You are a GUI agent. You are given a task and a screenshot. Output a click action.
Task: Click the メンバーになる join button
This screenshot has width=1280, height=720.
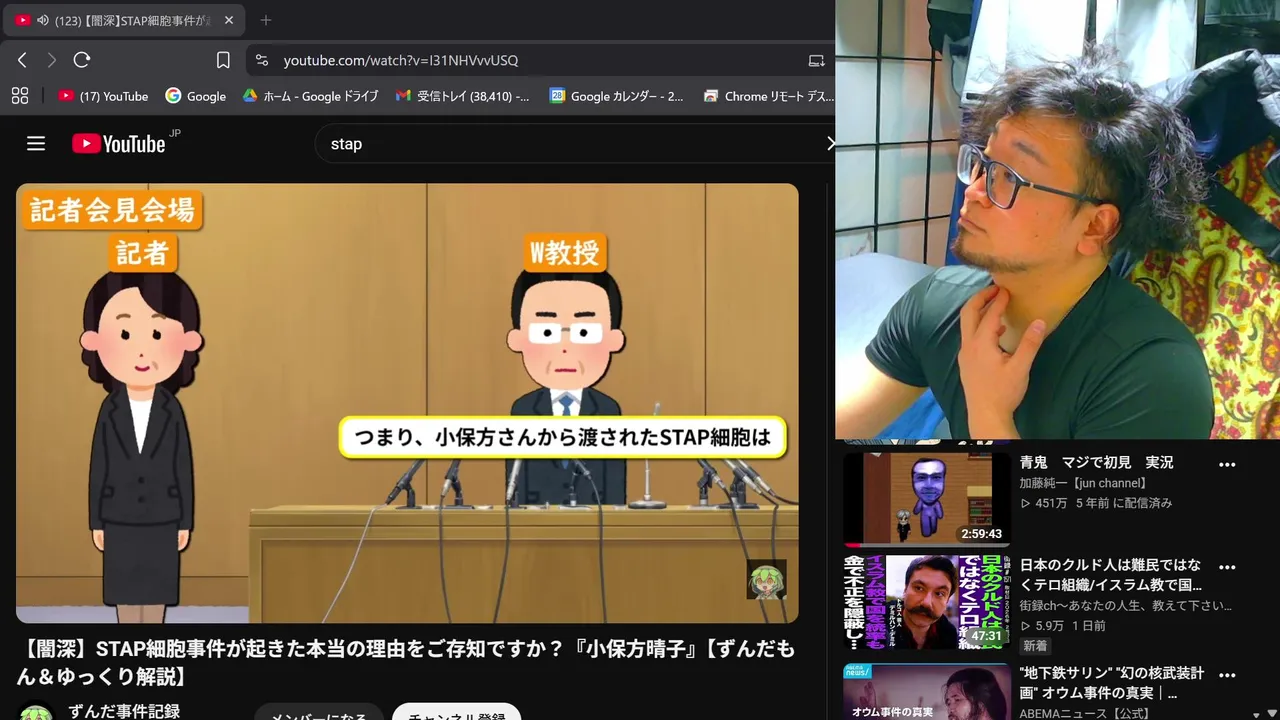pyautogui.click(x=319, y=712)
